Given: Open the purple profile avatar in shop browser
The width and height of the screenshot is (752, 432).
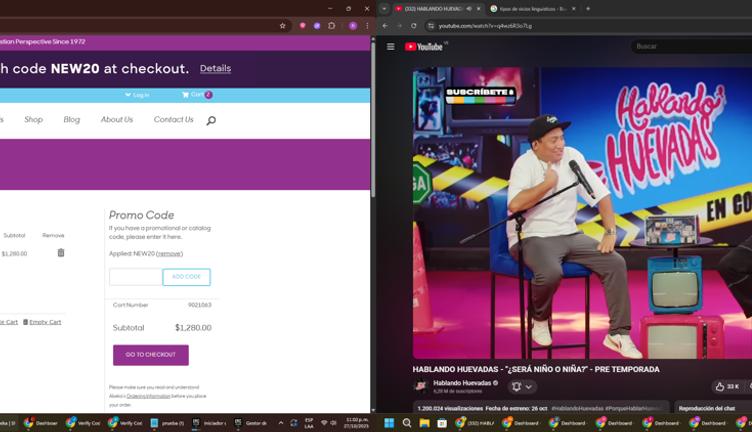Looking at the screenshot, I should click(353, 26).
